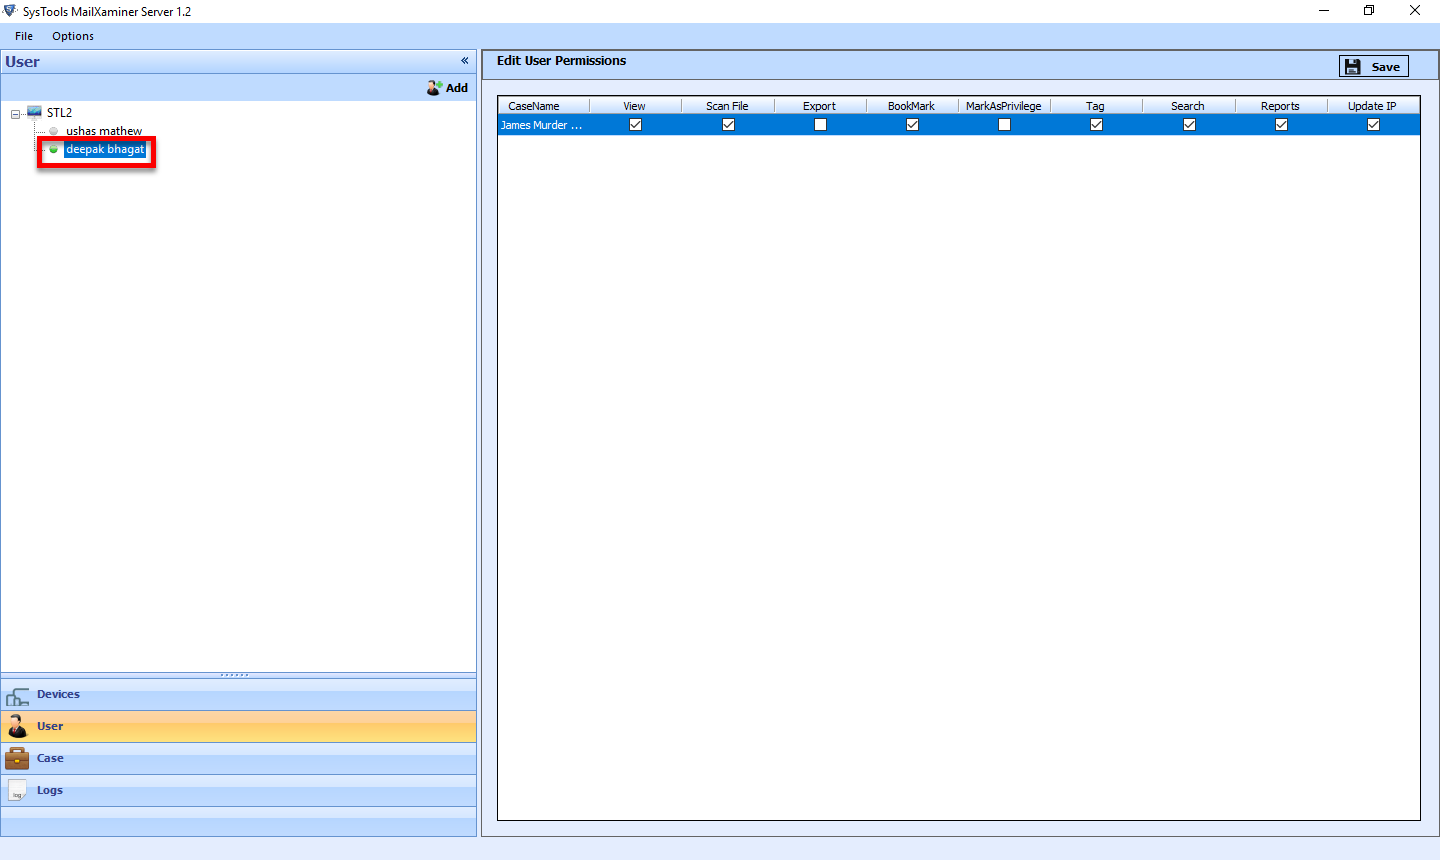Click the Save floppy disk icon
Viewport: 1440px width, 860px height.
click(1353, 67)
